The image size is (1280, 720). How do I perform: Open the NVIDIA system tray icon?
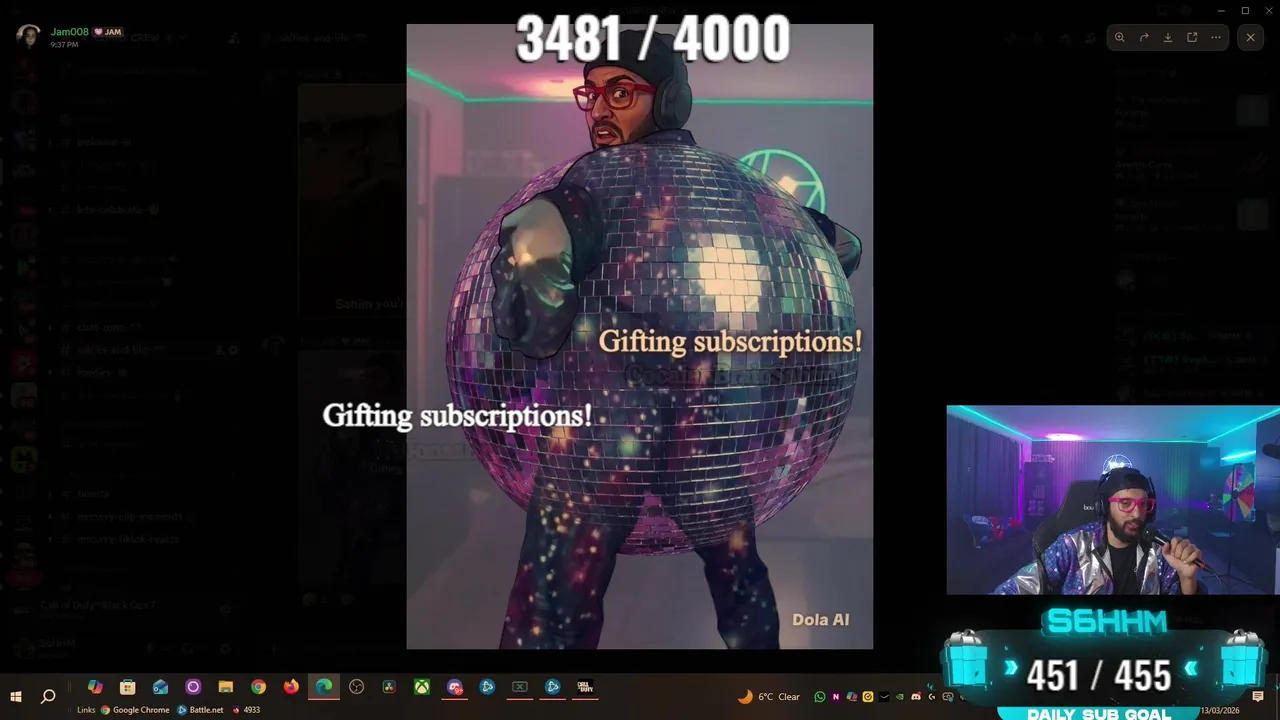900,697
